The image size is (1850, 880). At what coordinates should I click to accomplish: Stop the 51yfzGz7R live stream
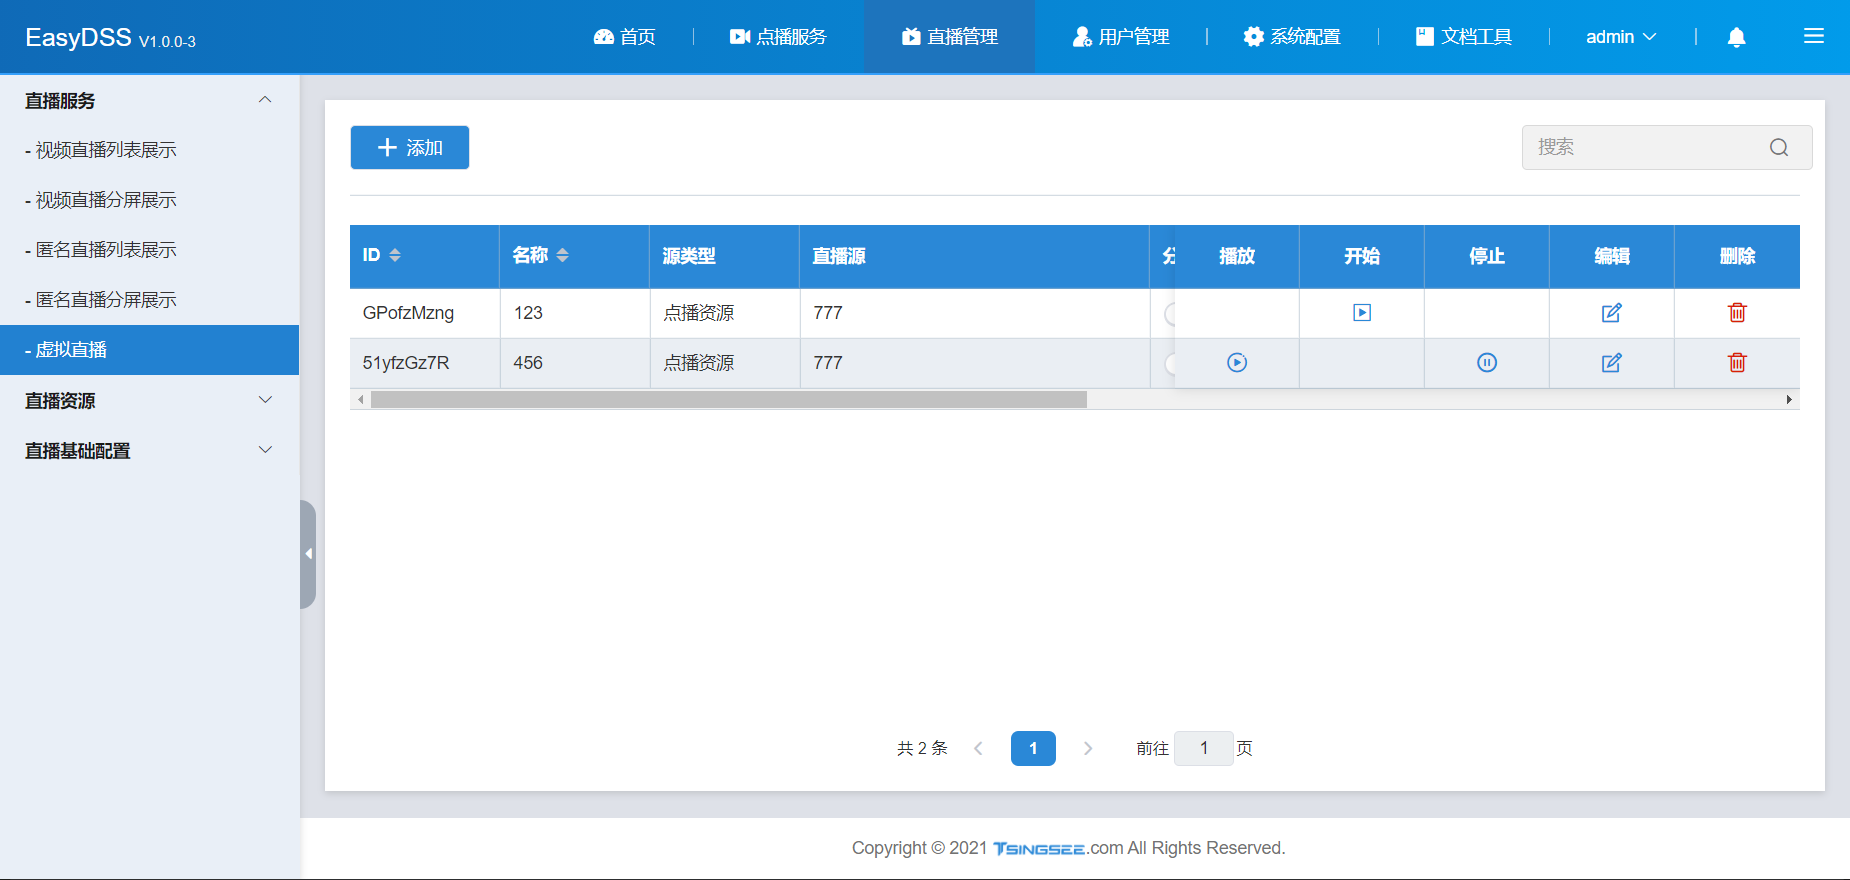click(x=1487, y=363)
